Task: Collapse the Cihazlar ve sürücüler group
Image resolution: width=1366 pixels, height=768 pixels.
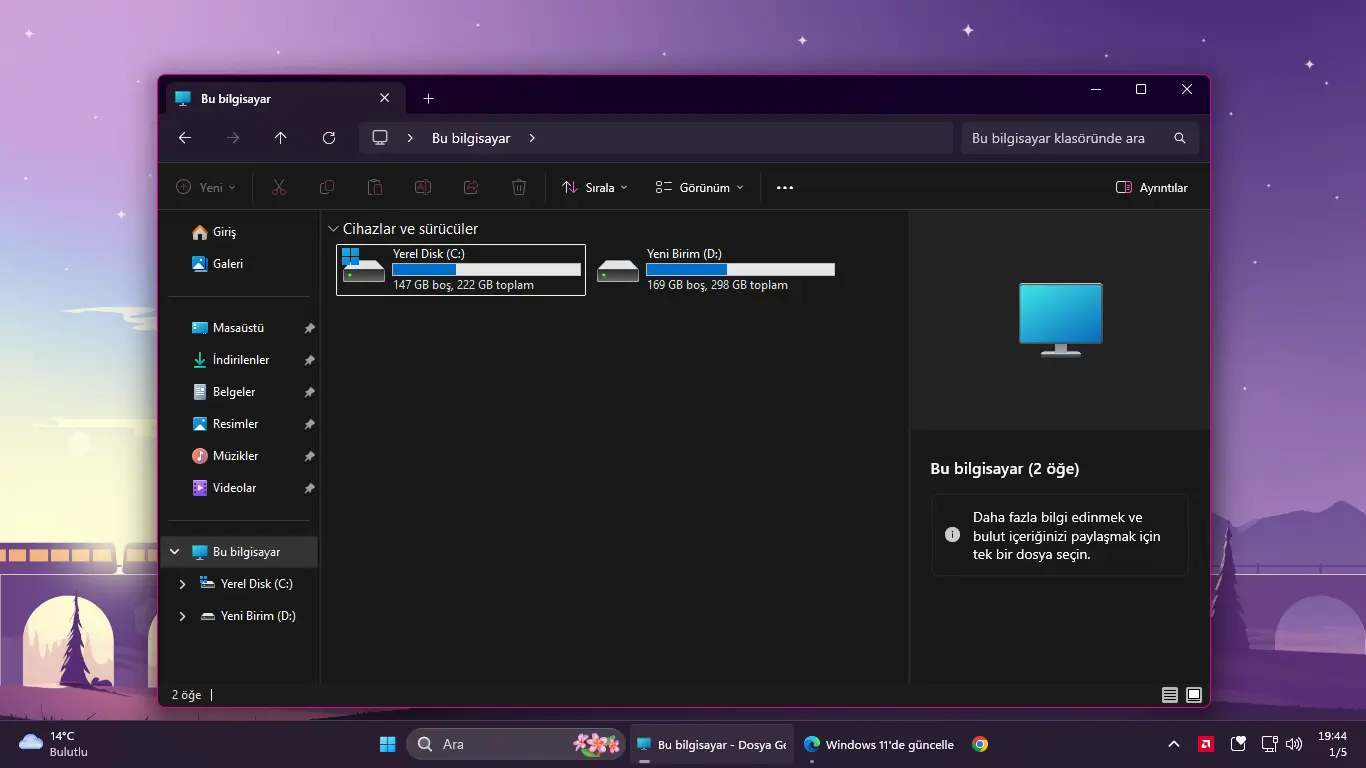Action: [333, 229]
